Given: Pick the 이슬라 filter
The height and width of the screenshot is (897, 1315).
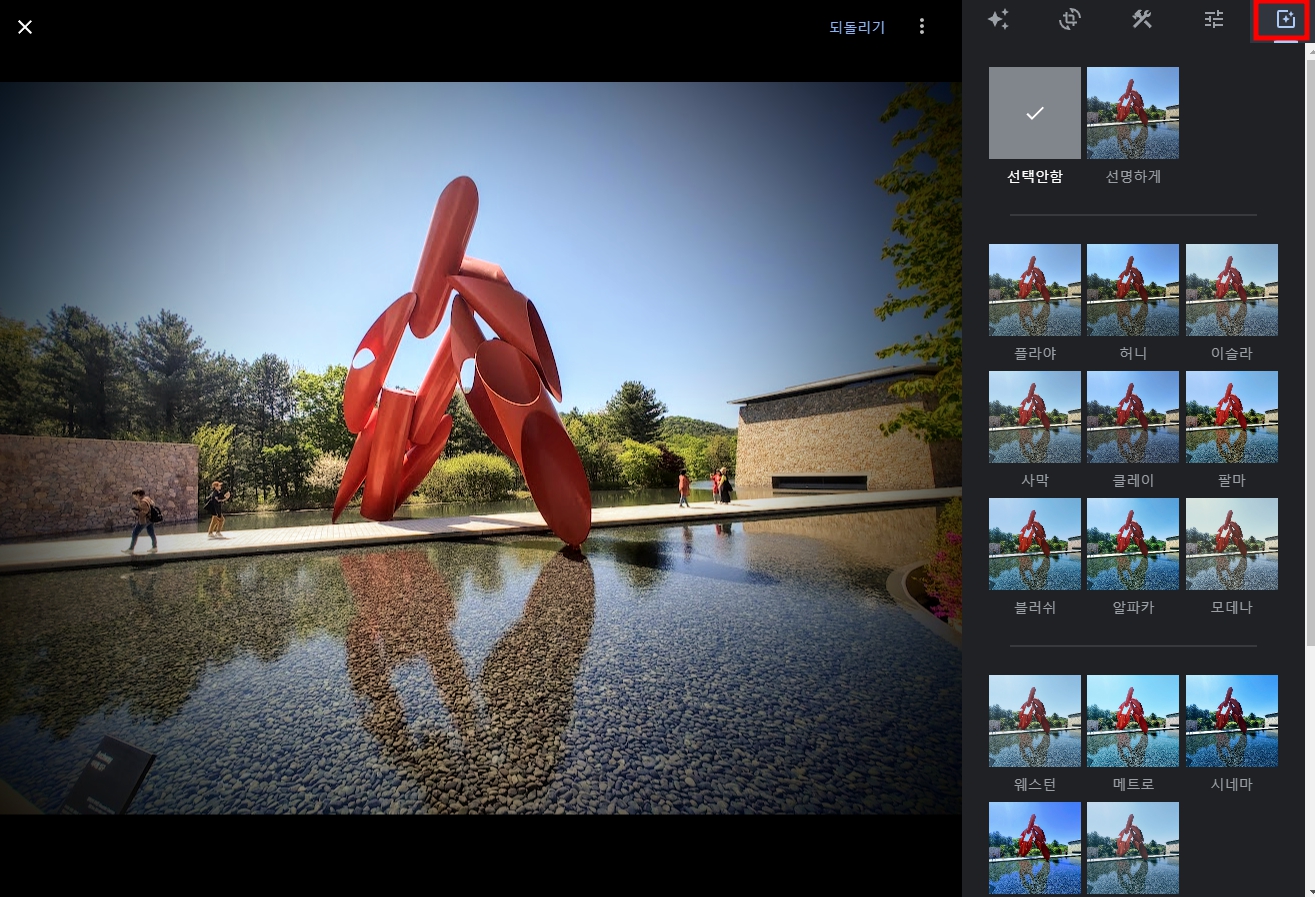Looking at the screenshot, I should 1232,290.
